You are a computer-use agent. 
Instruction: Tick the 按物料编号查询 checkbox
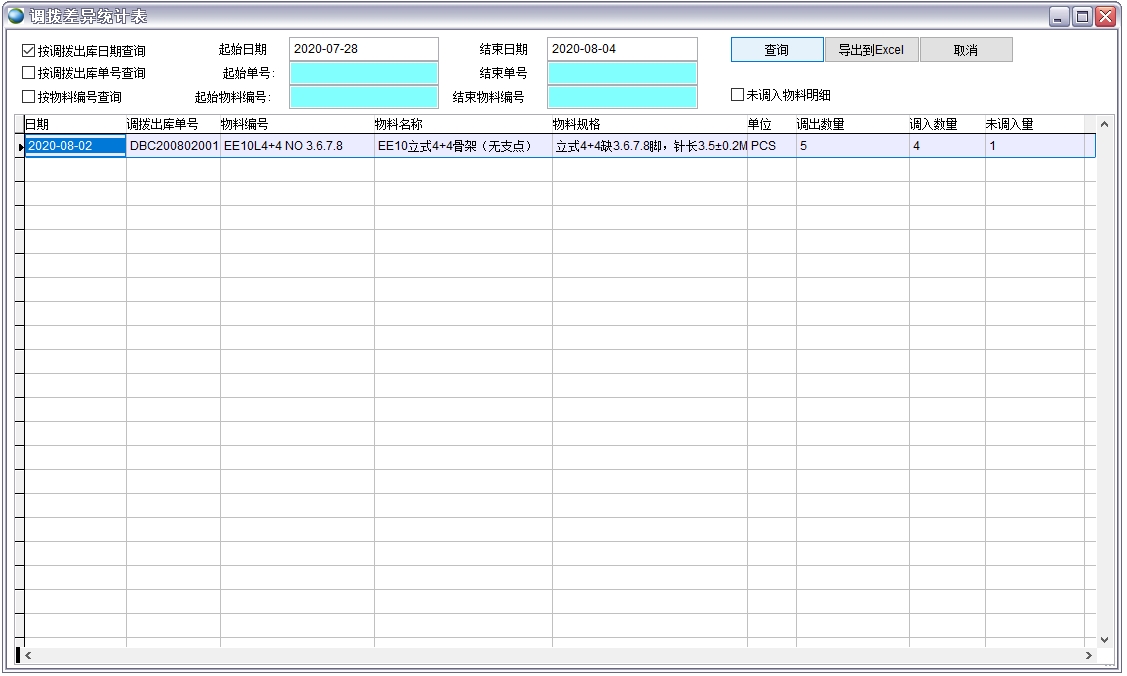pos(29,97)
